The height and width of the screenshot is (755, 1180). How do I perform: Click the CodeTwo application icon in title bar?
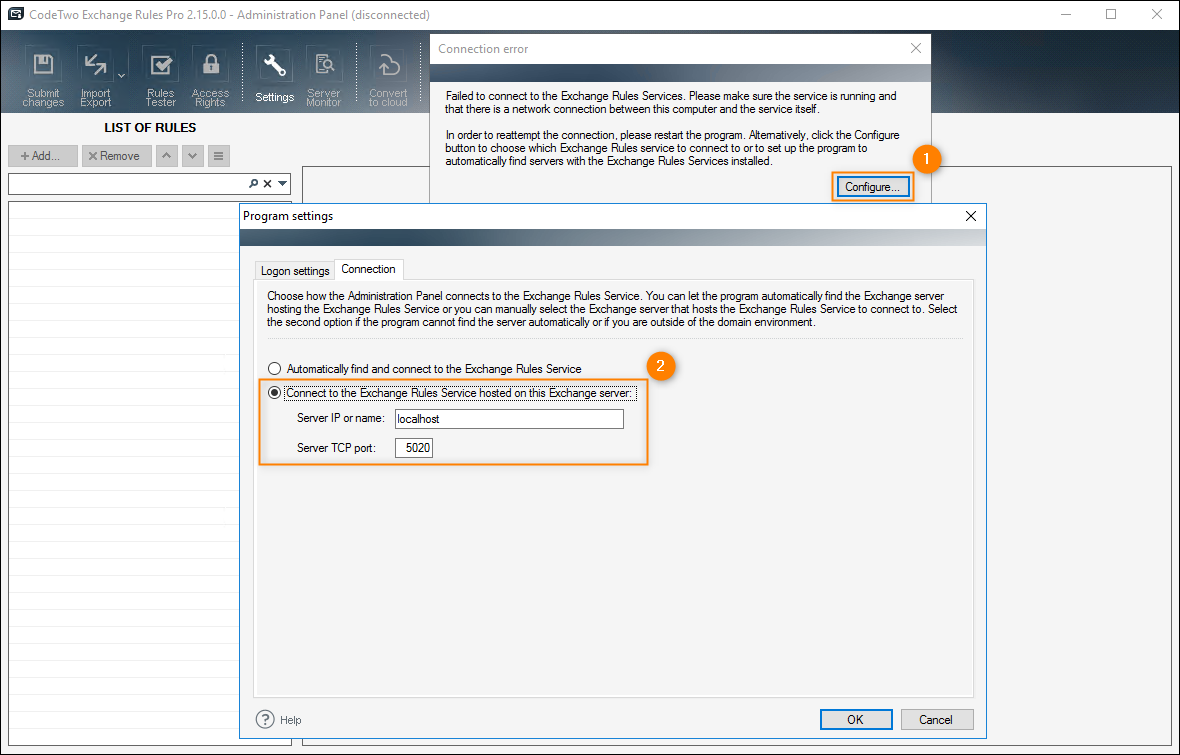pyautogui.click(x=15, y=14)
